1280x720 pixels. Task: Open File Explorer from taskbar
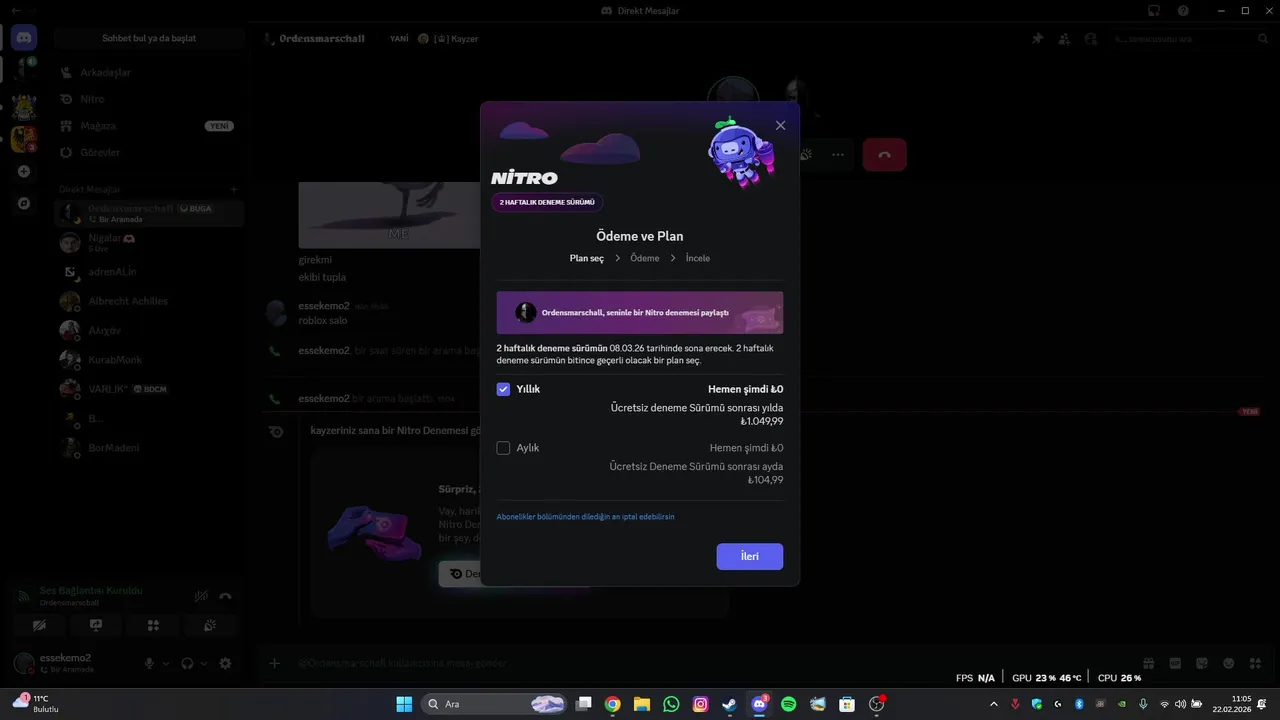coord(642,704)
